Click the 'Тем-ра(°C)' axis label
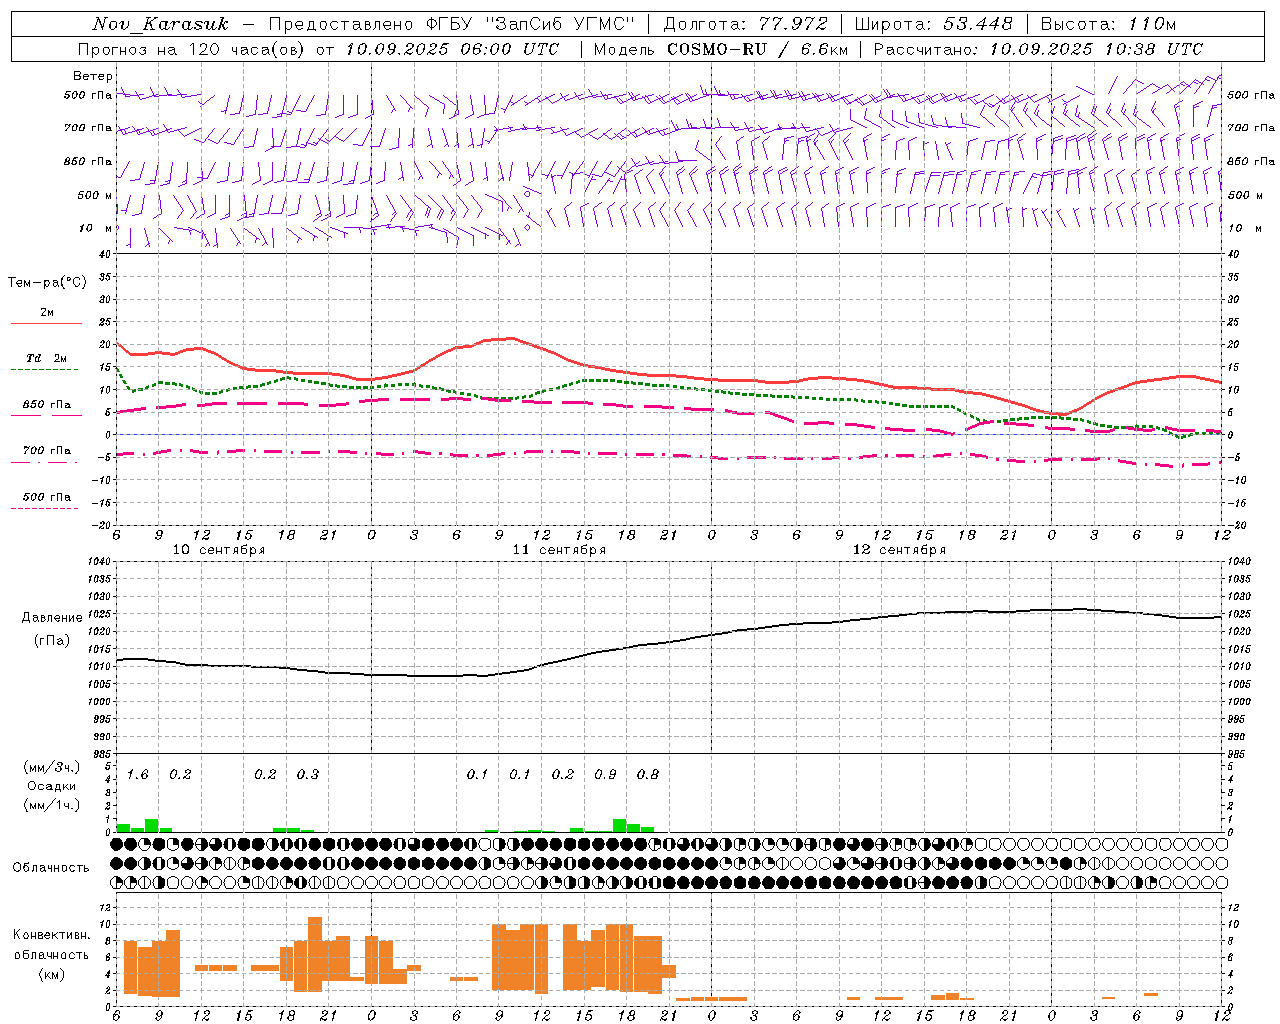The width and height of the screenshot is (1280, 1024). (47, 283)
